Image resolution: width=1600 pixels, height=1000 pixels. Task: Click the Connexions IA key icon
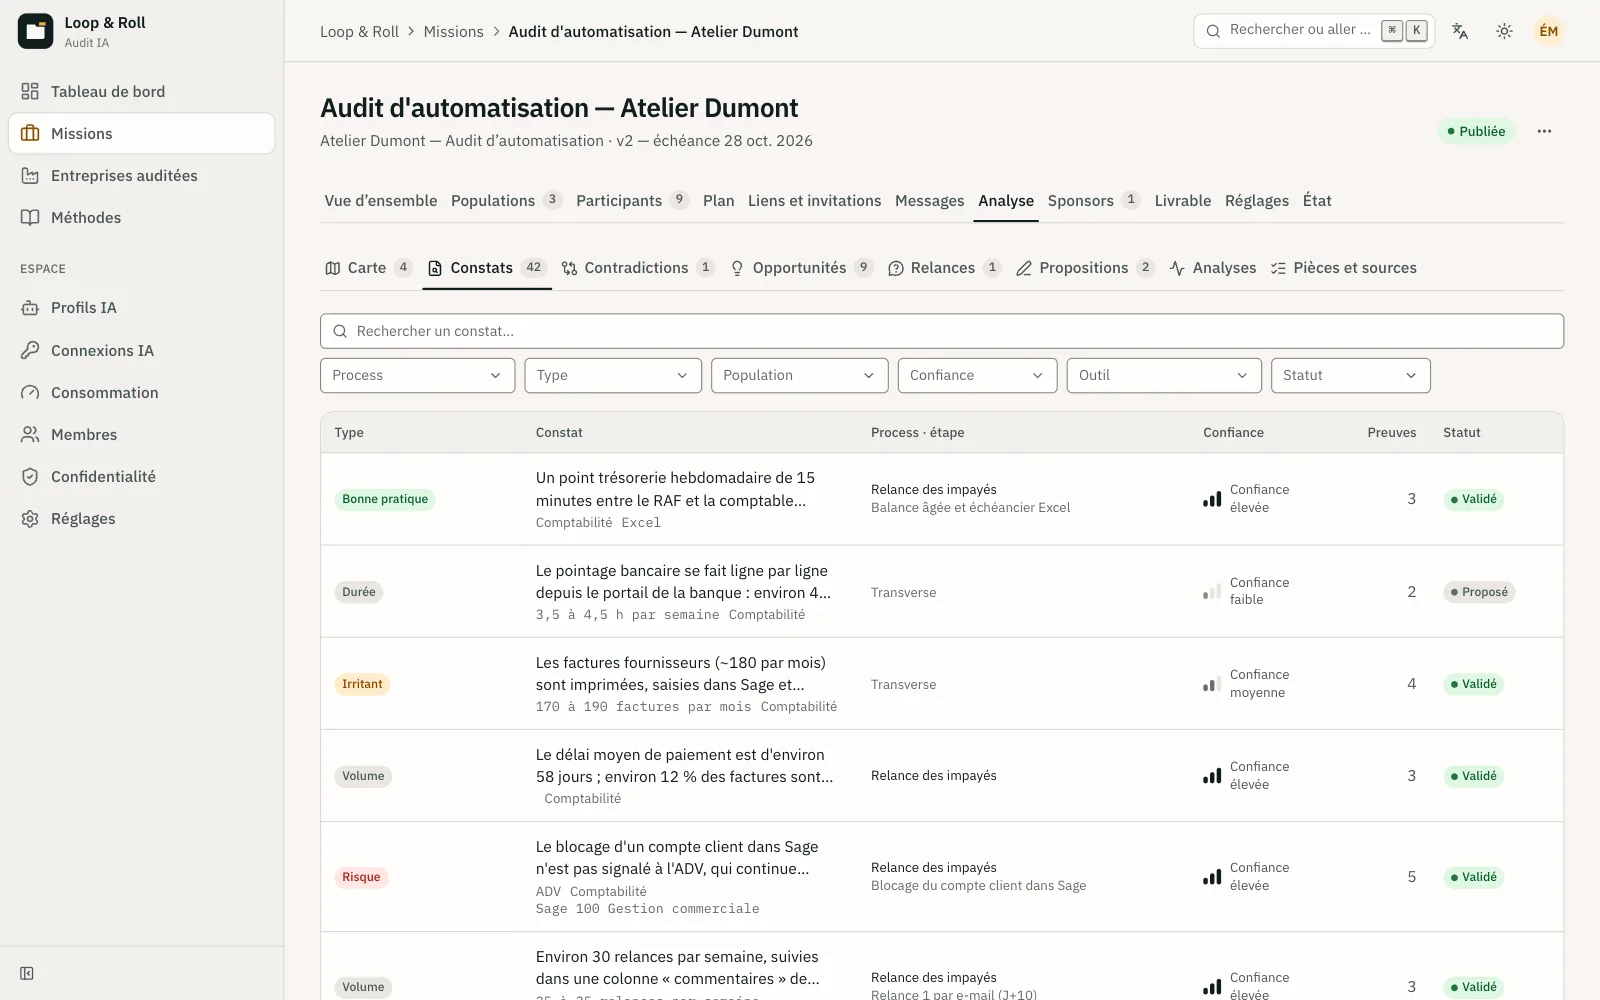tap(30, 350)
